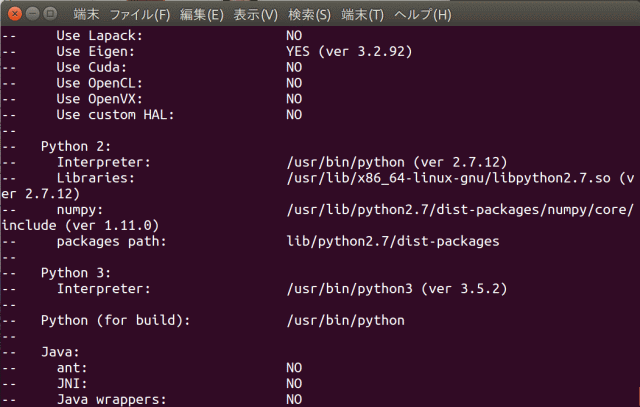Open the 編集(E) menu
The image size is (640, 407).
pos(202,15)
